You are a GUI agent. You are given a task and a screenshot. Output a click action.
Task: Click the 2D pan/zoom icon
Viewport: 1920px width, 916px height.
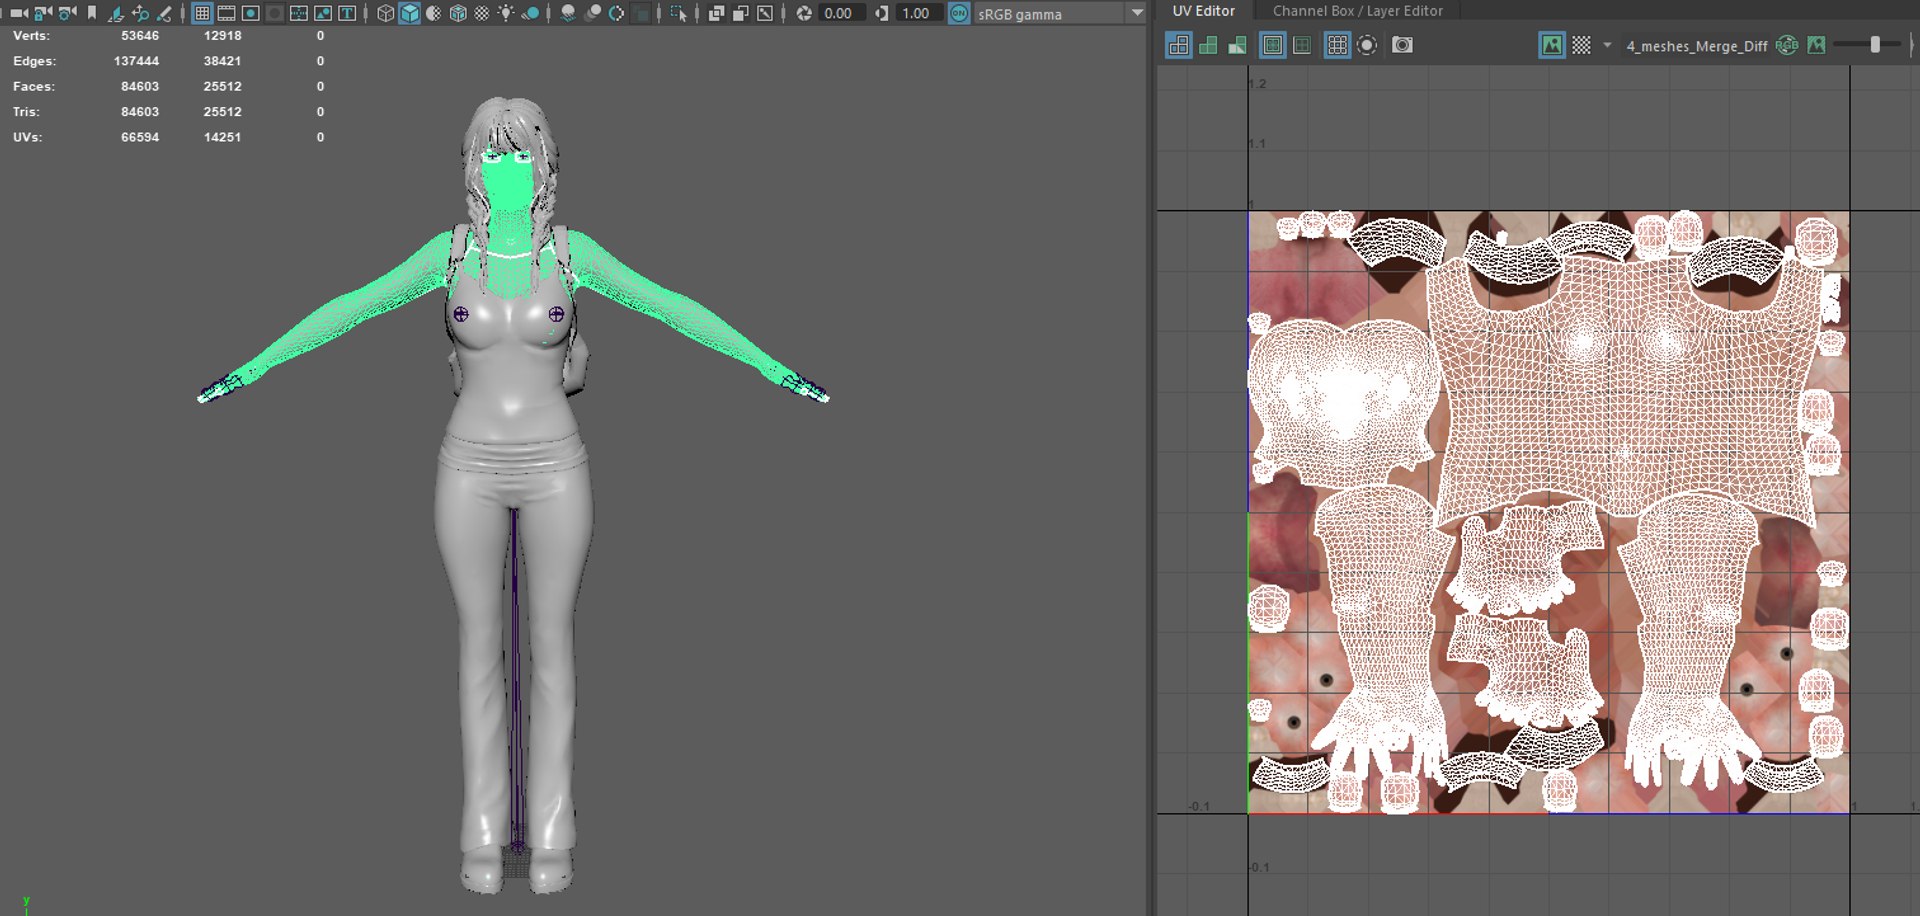[140, 13]
